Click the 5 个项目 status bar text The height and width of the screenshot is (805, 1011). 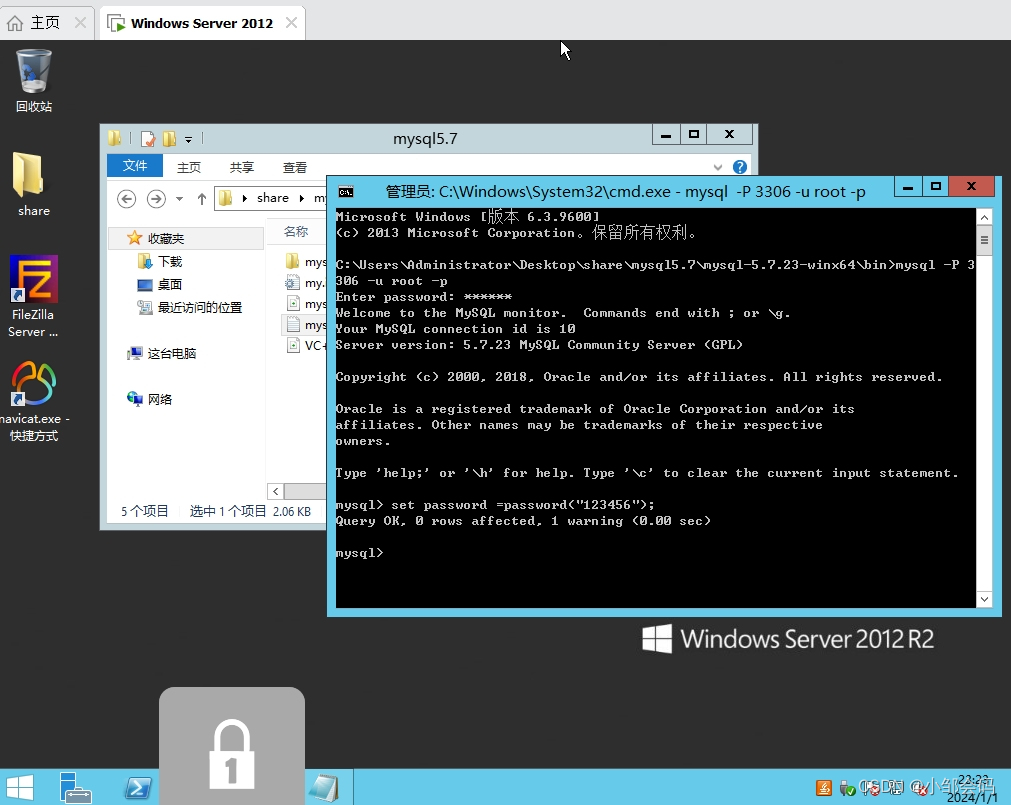click(144, 511)
